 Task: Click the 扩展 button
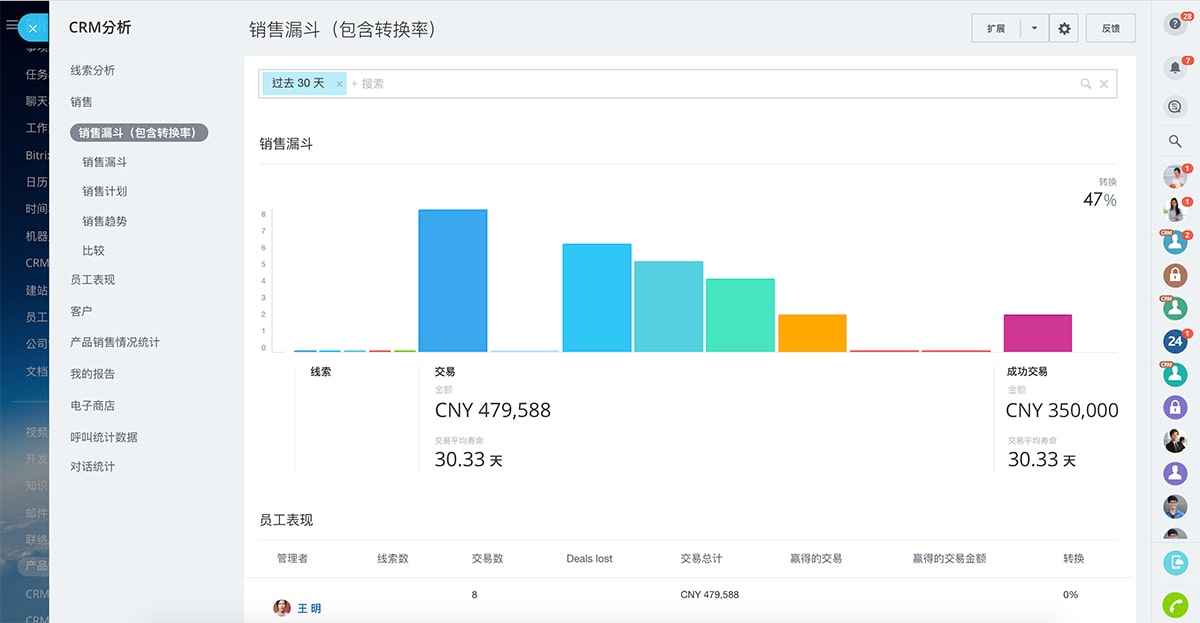coord(996,29)
